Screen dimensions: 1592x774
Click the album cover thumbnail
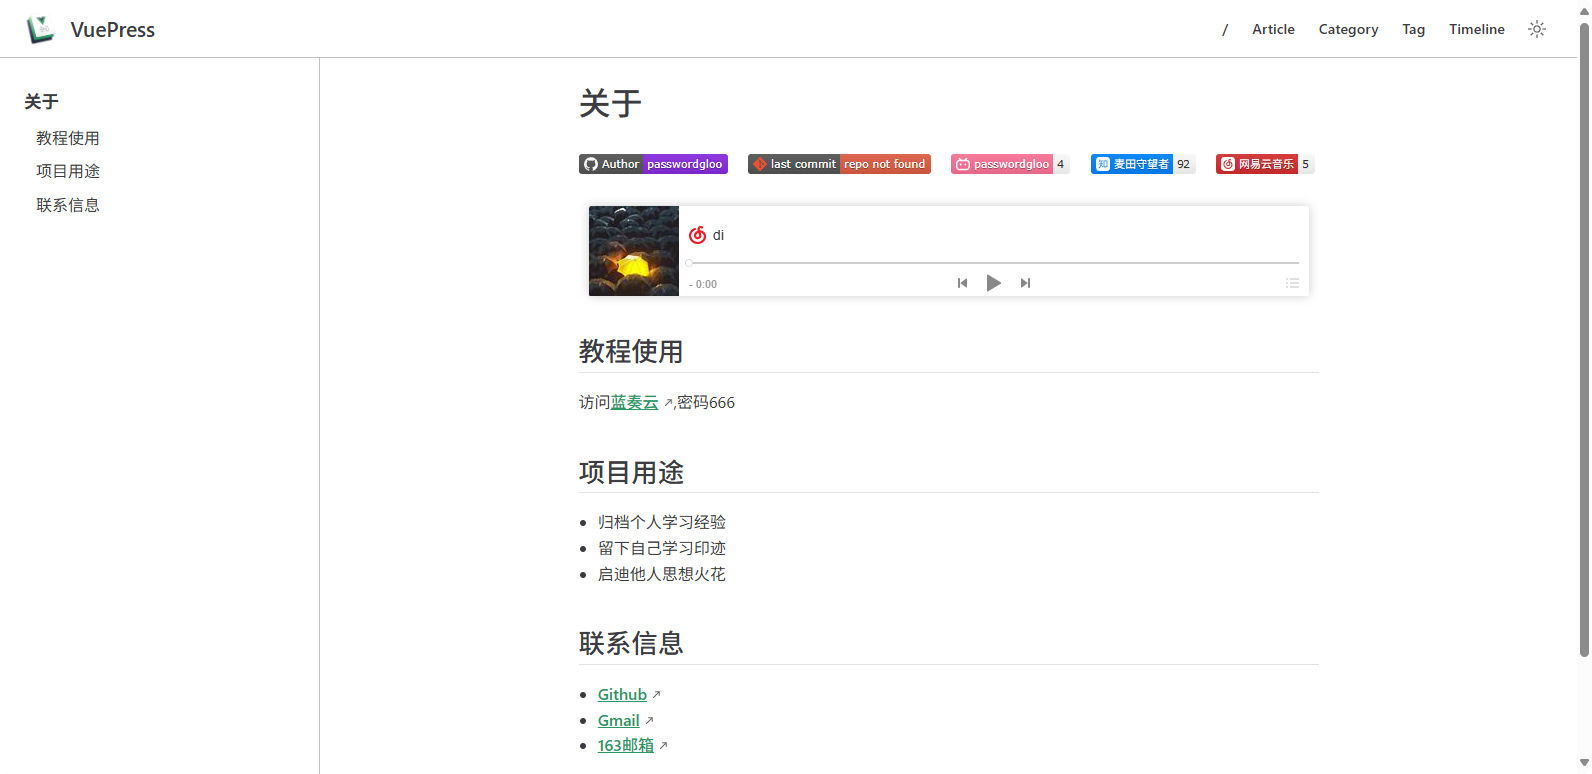634,251
